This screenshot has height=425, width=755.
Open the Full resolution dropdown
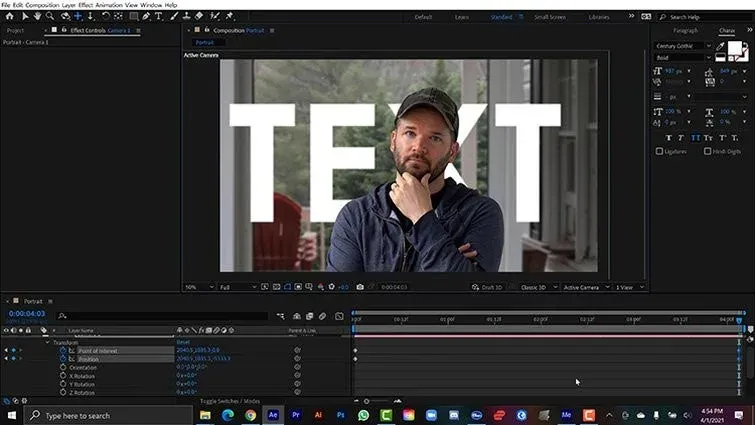pos(238,287)
